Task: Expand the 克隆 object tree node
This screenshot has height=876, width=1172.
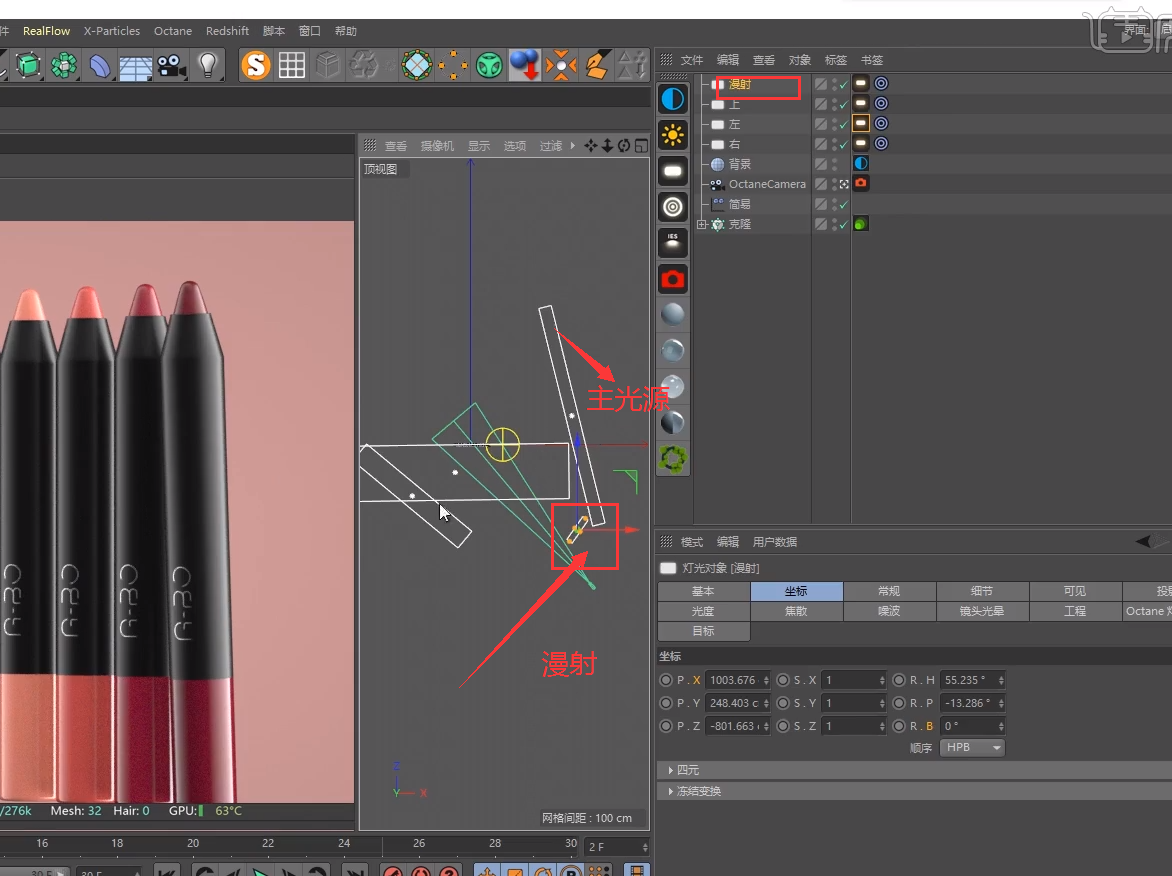Action: (702, 225)
